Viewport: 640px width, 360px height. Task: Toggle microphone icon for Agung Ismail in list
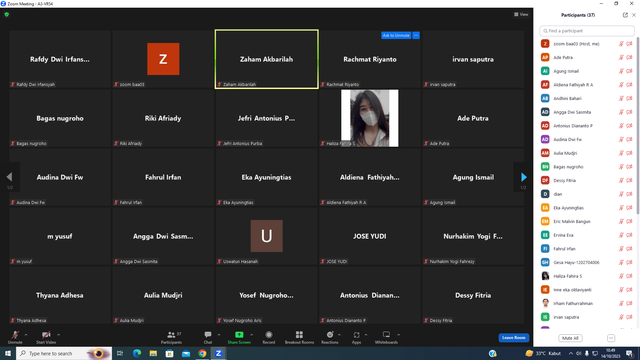point(621,71)
